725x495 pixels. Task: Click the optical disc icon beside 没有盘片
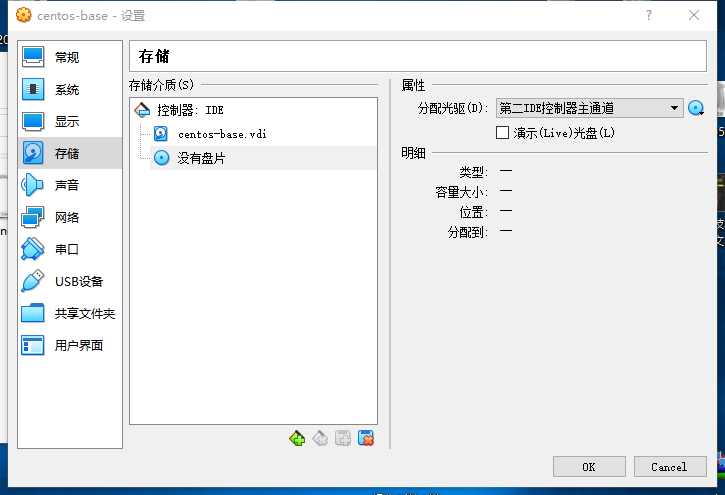tap(161, 158)
